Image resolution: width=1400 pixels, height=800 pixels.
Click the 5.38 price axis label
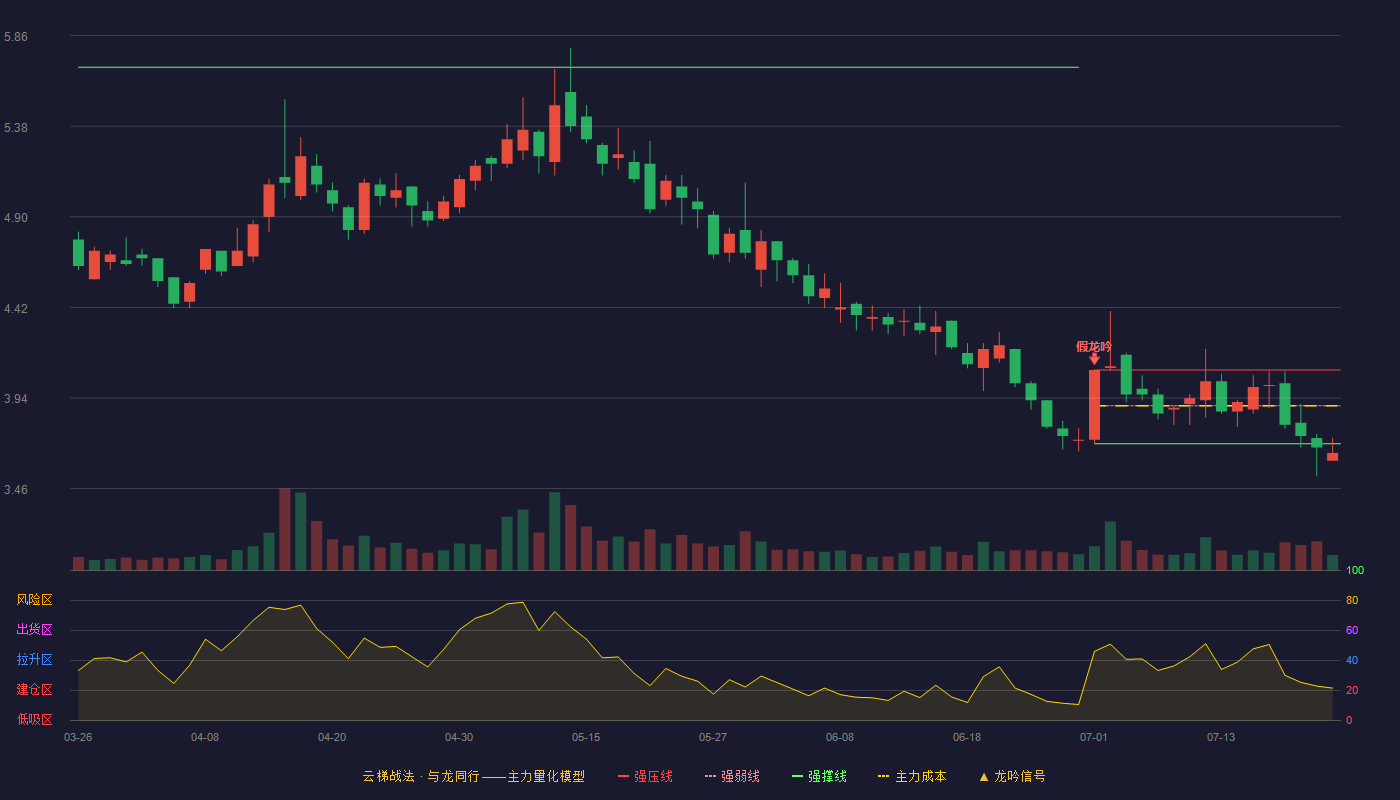[x=16, y=128]
